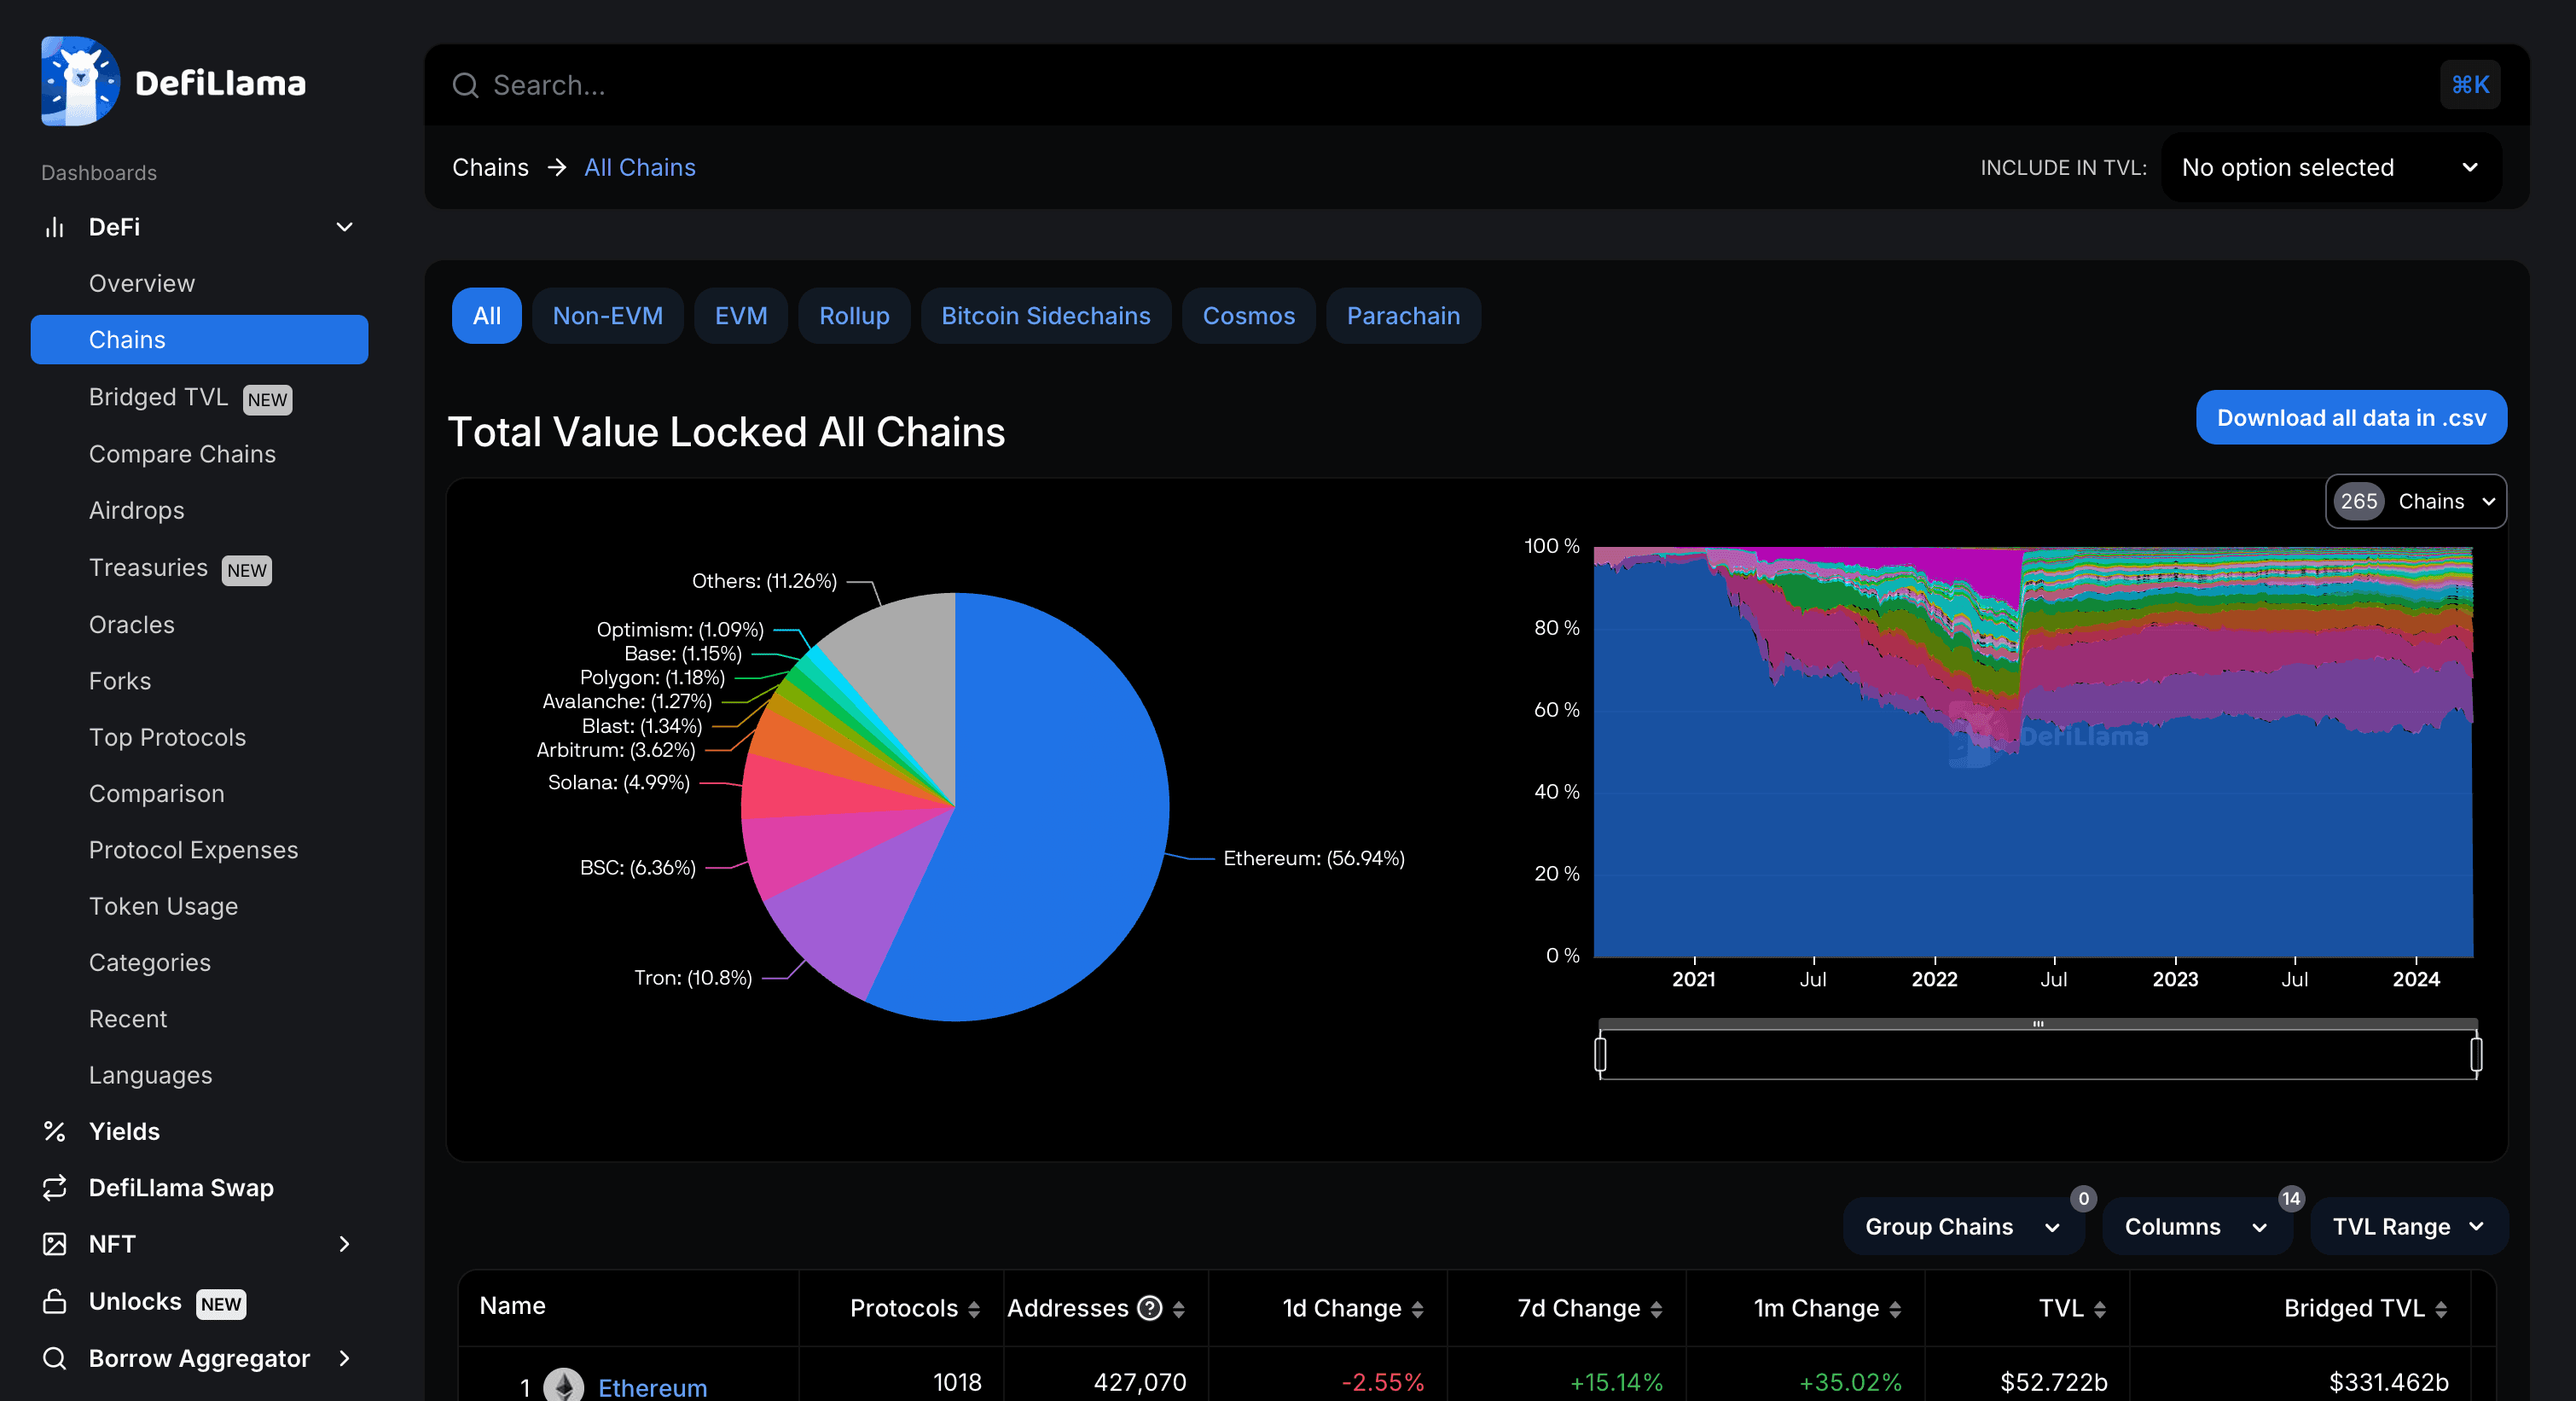This screenshot has height=1401, width=2576.
Task: Open the Include in TVL dropdown
Action: [x=2331, y=167]
